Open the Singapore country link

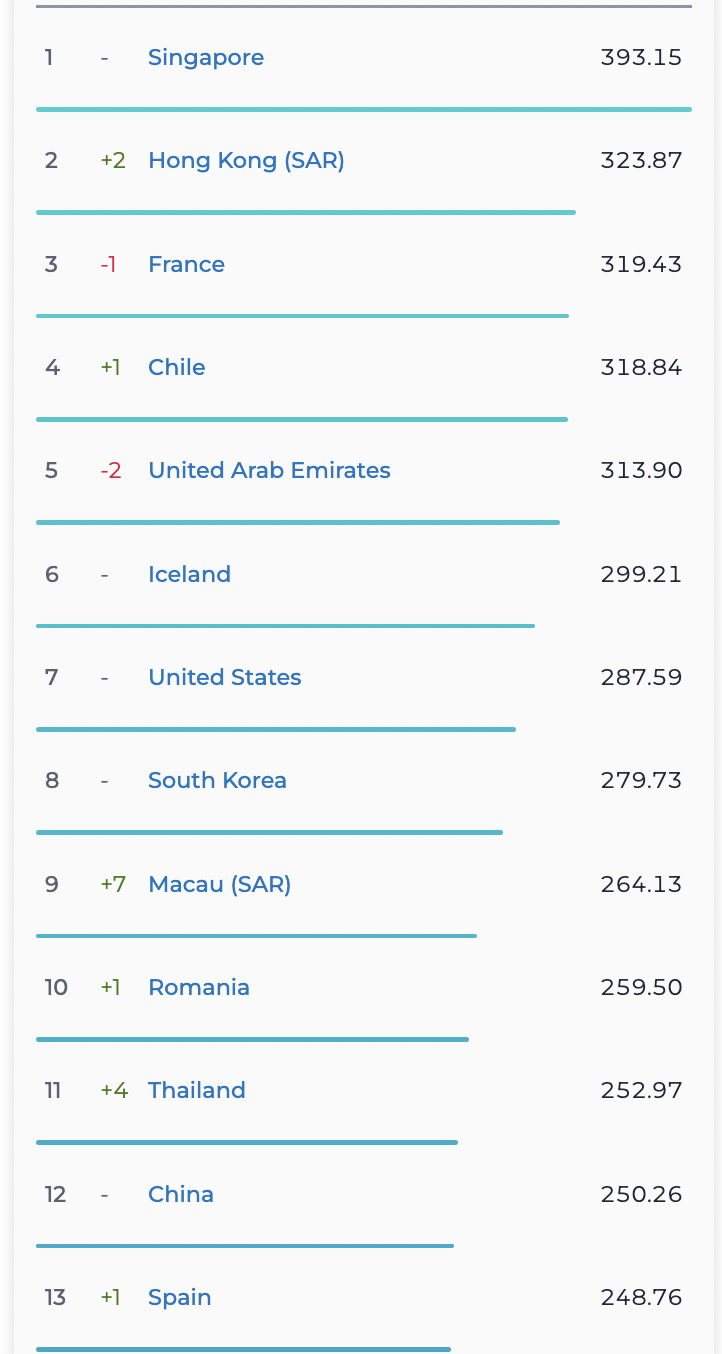pos(206,58)
